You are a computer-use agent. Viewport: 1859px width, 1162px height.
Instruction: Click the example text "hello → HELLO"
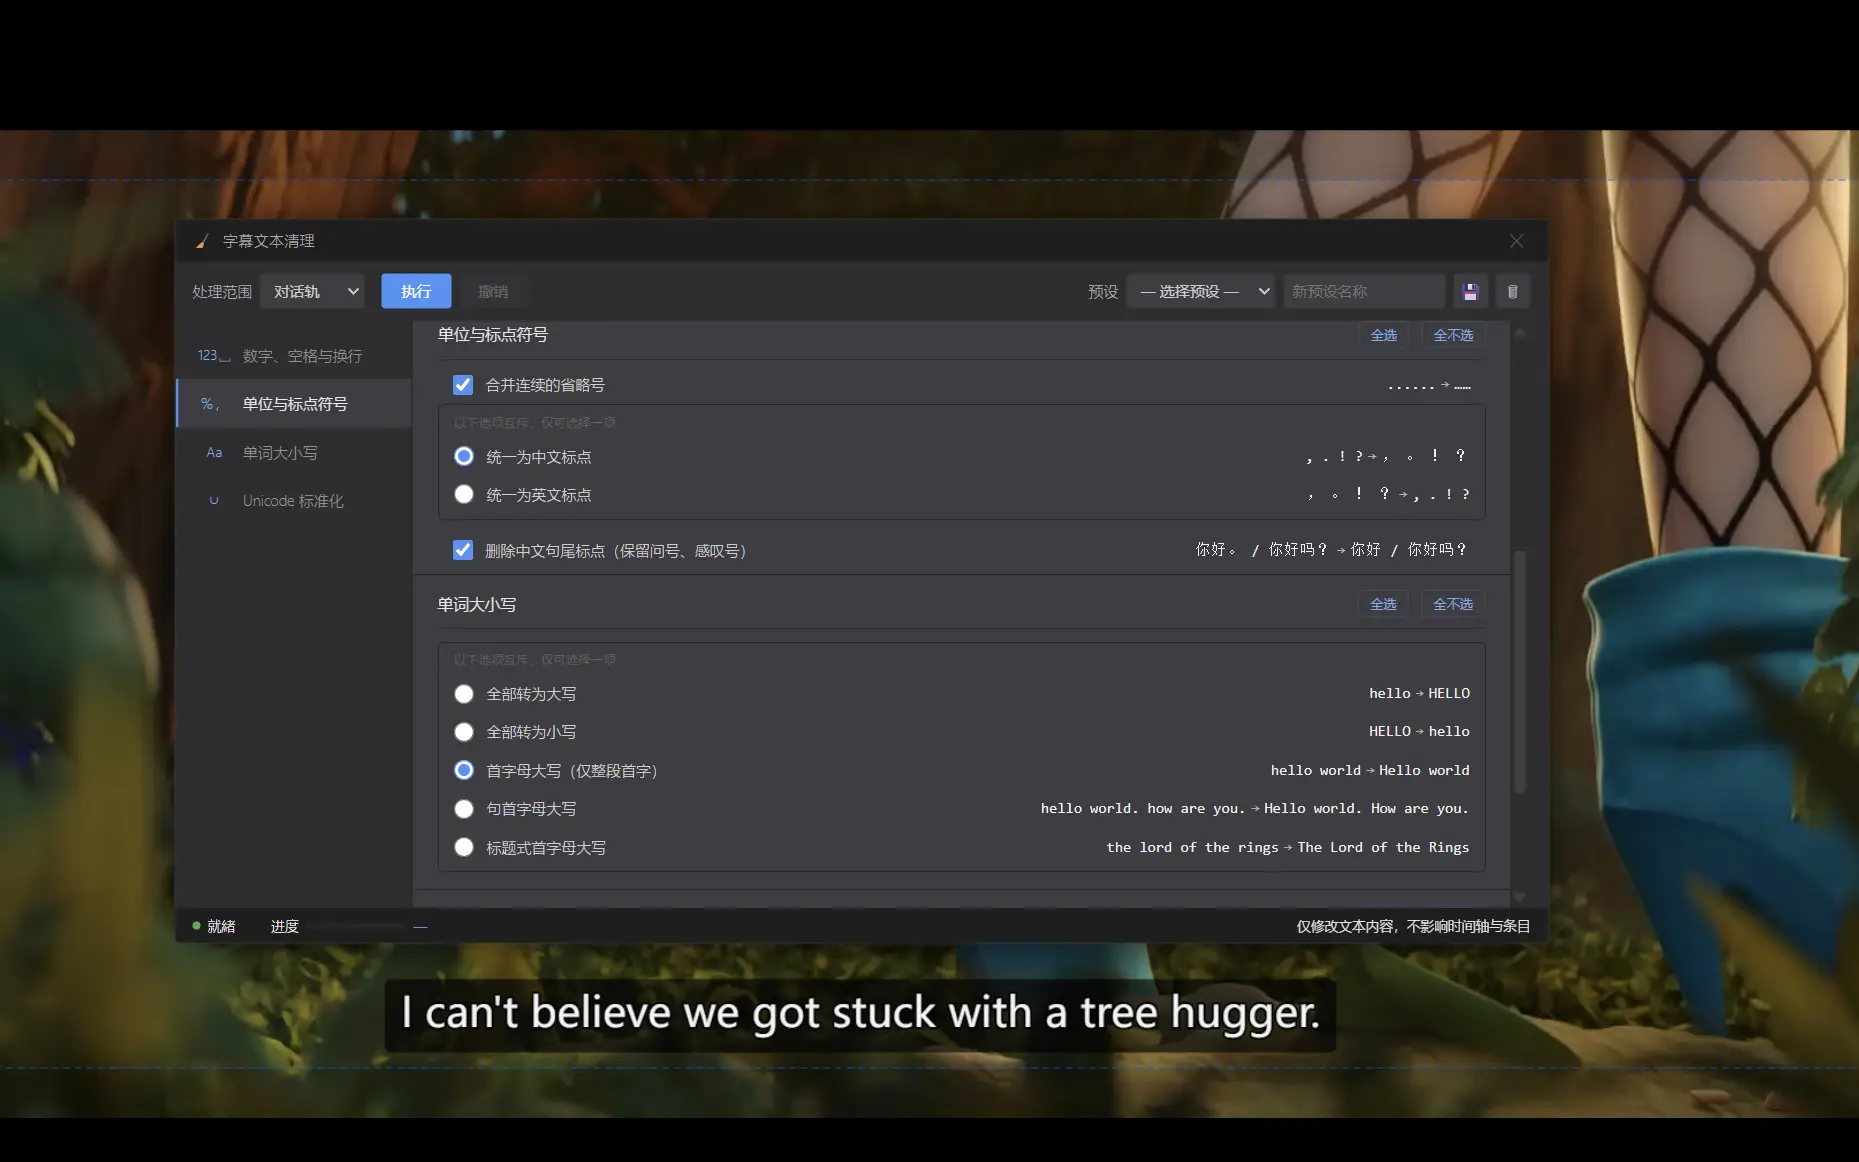[1419, 694]
